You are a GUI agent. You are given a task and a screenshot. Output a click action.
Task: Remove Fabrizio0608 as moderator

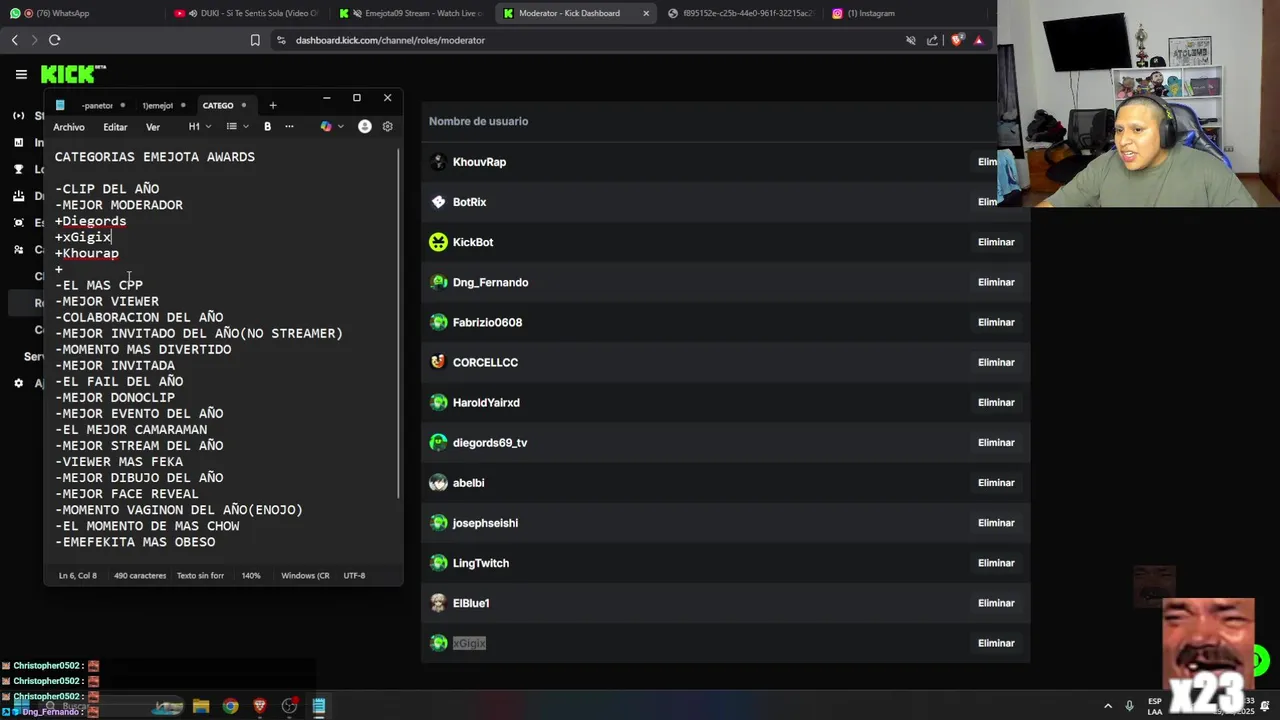coord(996,322)
